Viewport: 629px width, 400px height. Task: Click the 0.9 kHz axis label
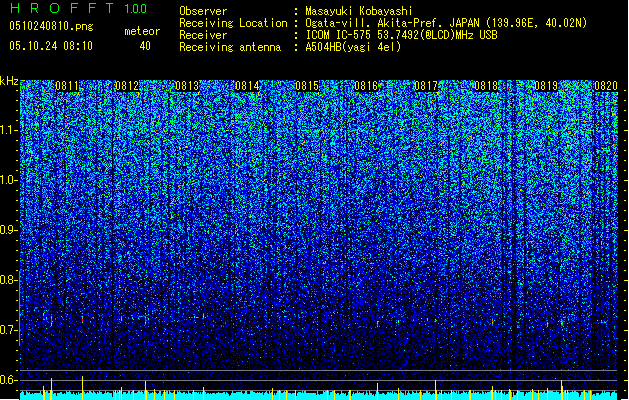coord(9,230)
